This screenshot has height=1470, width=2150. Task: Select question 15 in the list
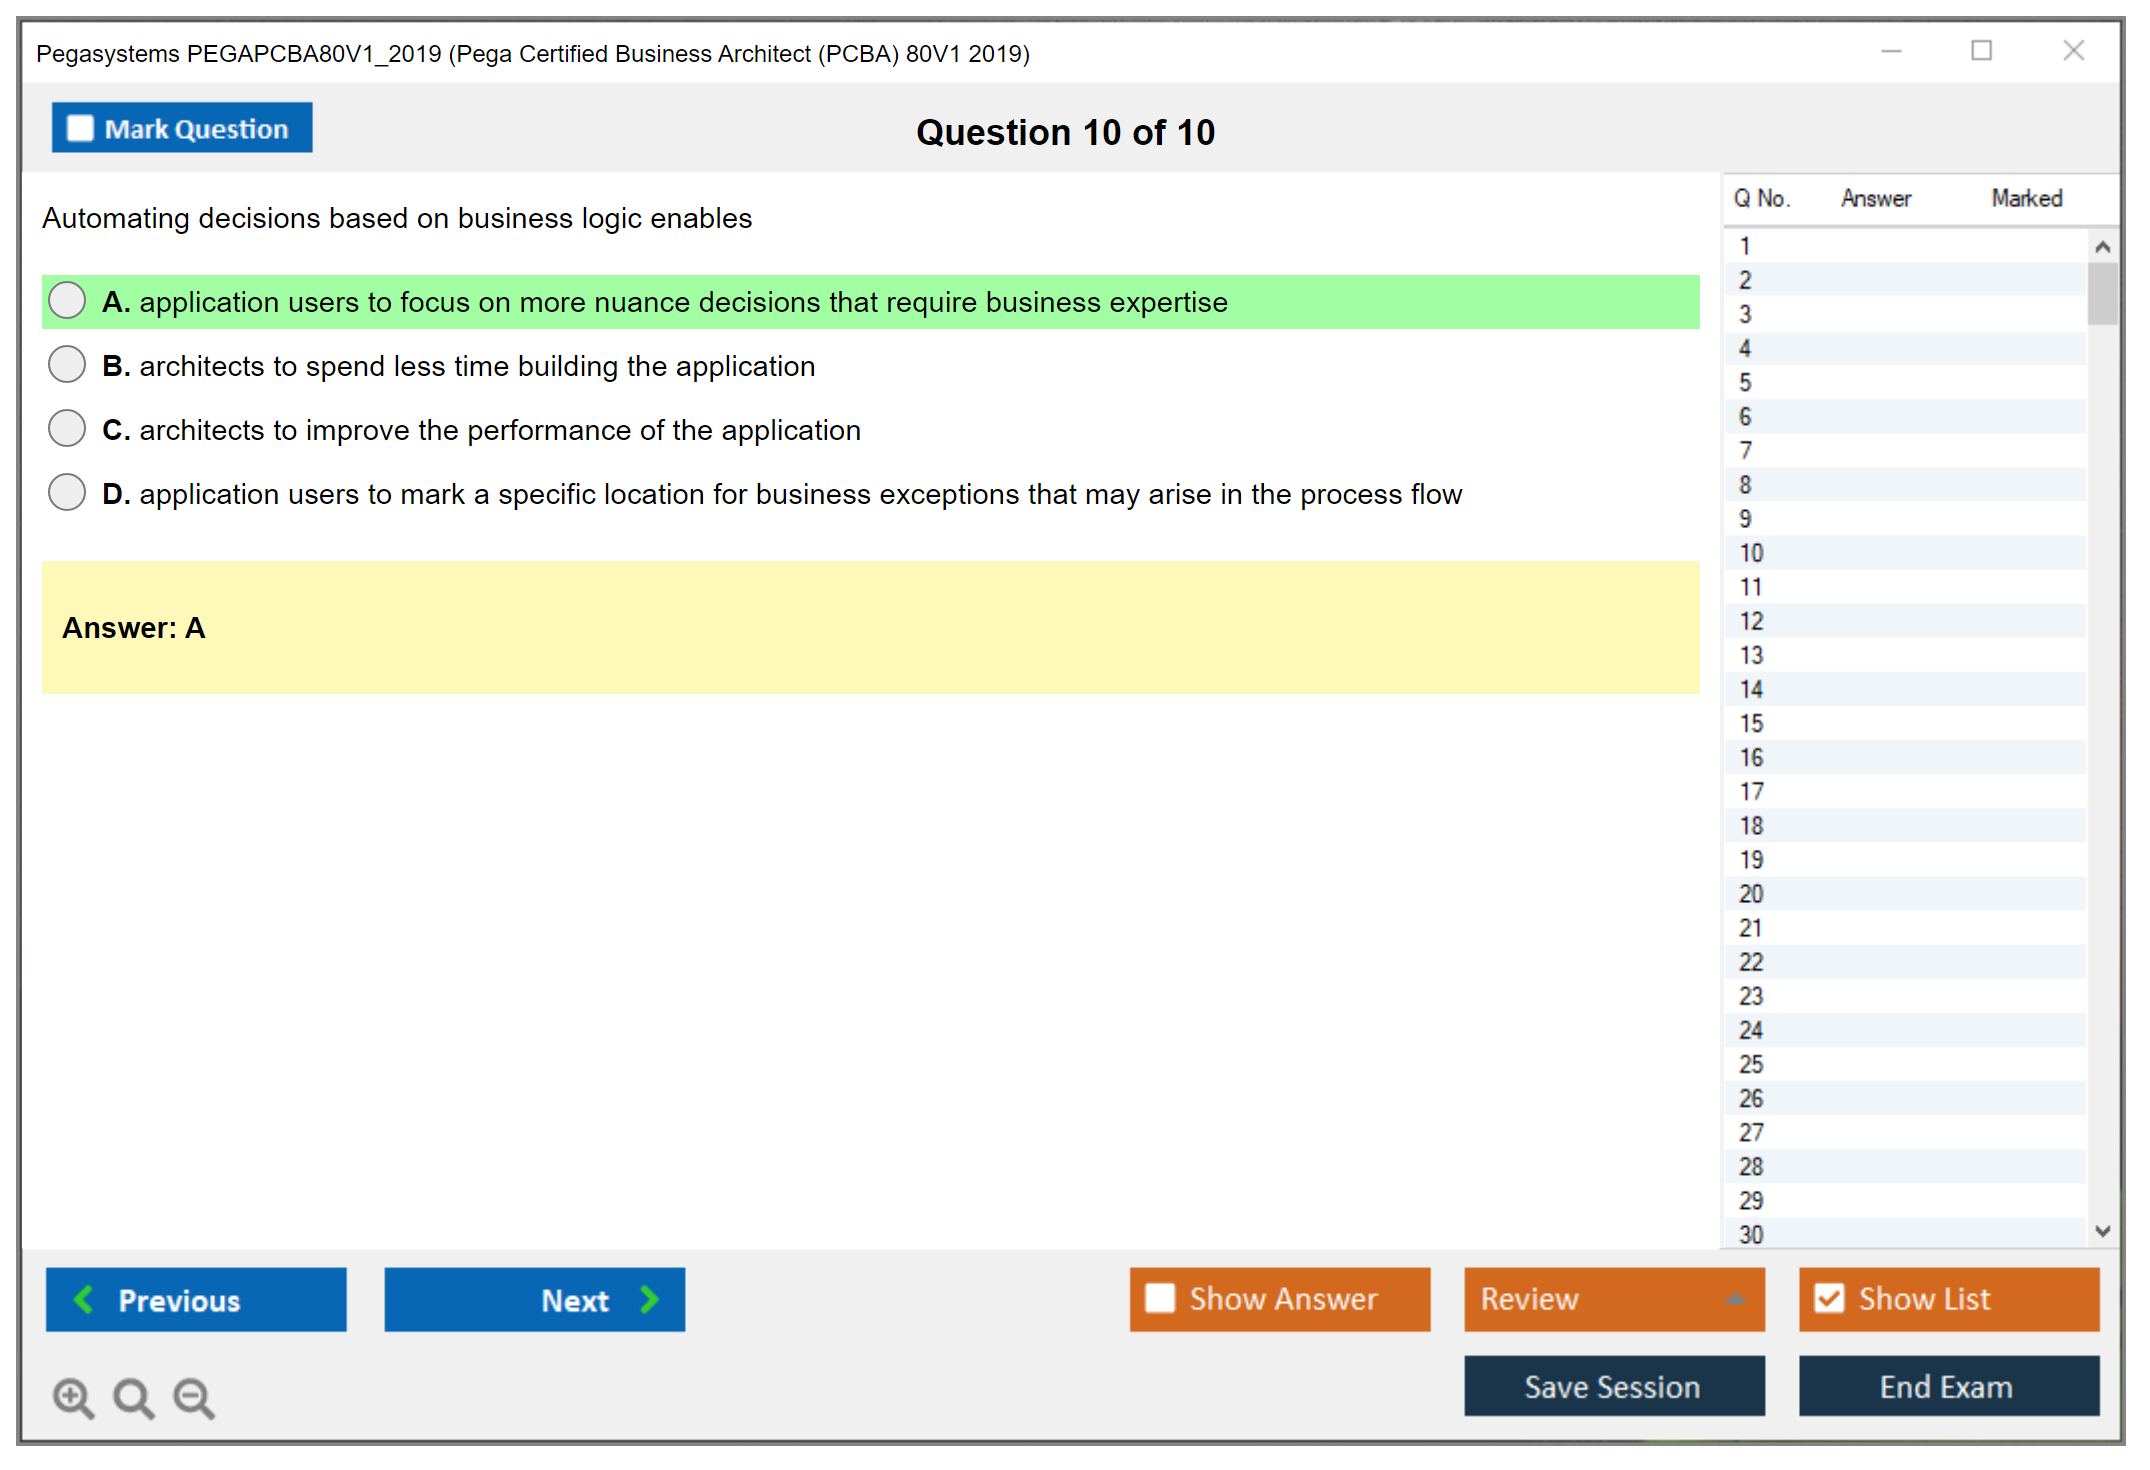[x=1751, y=723]
